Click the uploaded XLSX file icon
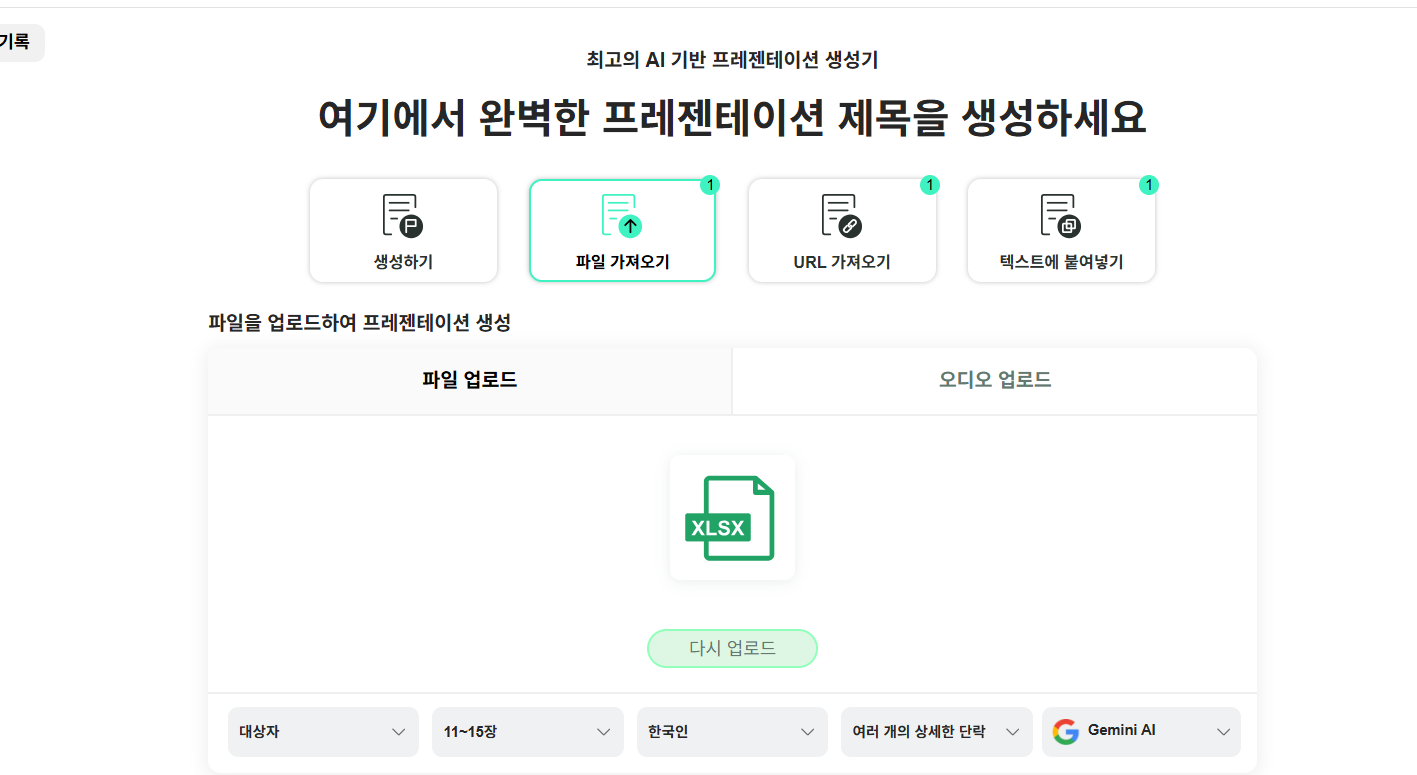 point(732,518)
